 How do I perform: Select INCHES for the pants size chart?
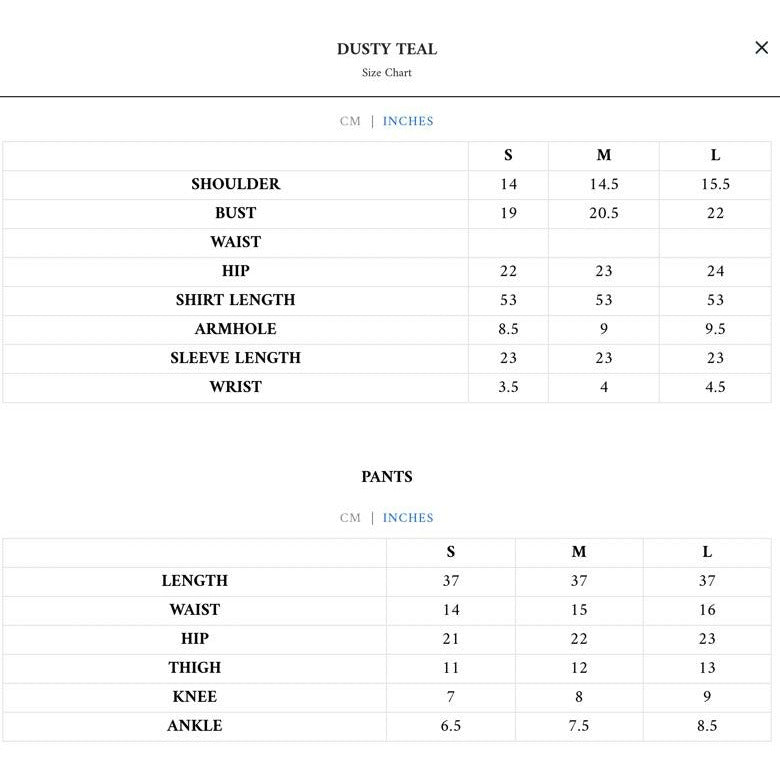coord(408,518)
